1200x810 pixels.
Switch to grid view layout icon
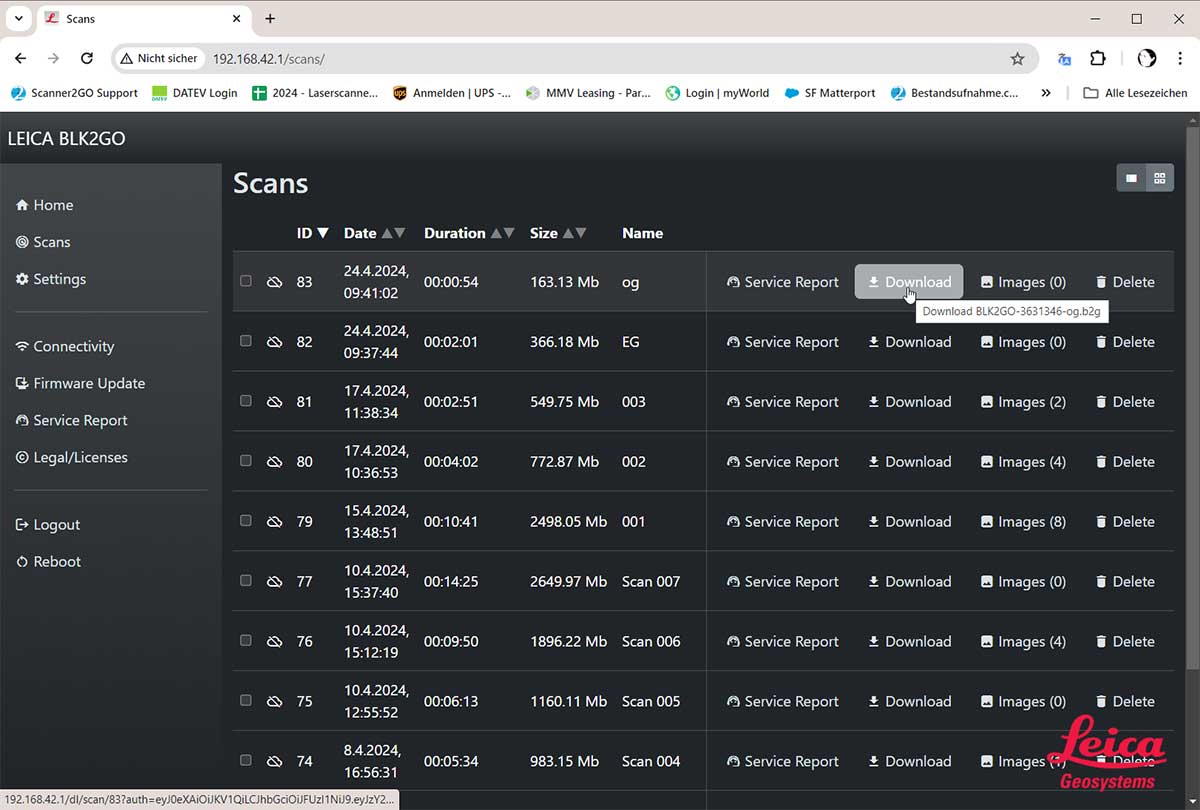[1160, 178]
